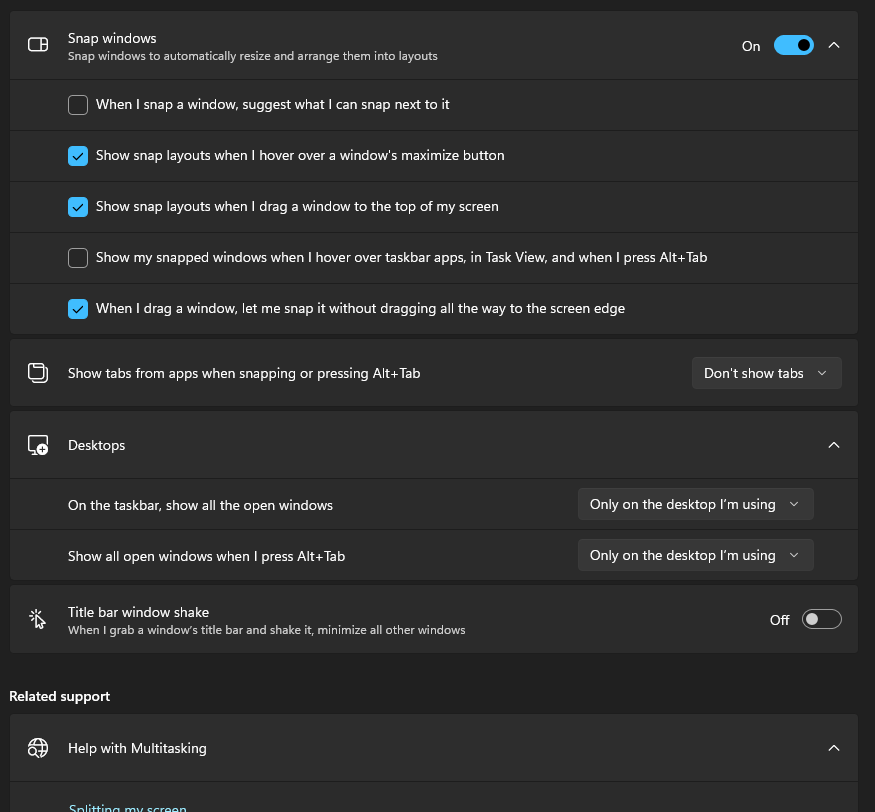This screenshot has height=812, width=875.
Task: Click the Help with Multitasking globe icon
Action: [38, 748]
